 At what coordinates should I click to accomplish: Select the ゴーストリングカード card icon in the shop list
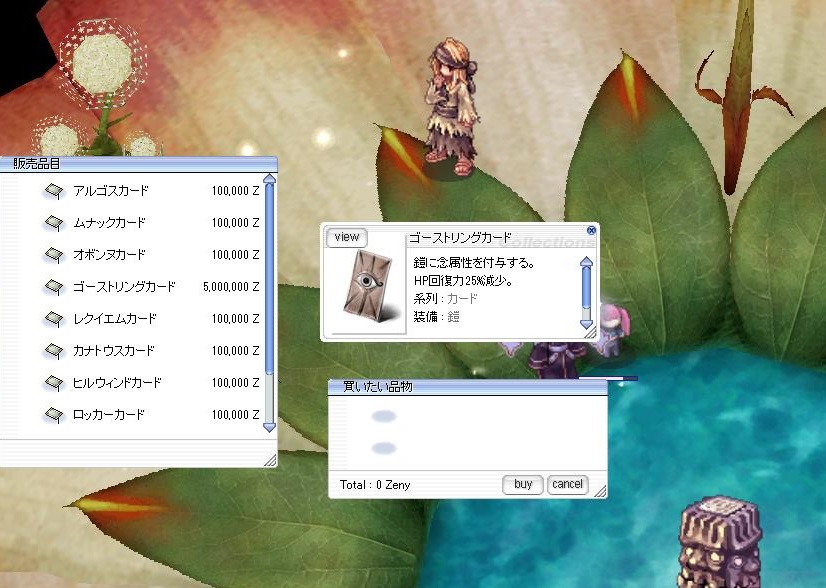click(x=53, y=287)
